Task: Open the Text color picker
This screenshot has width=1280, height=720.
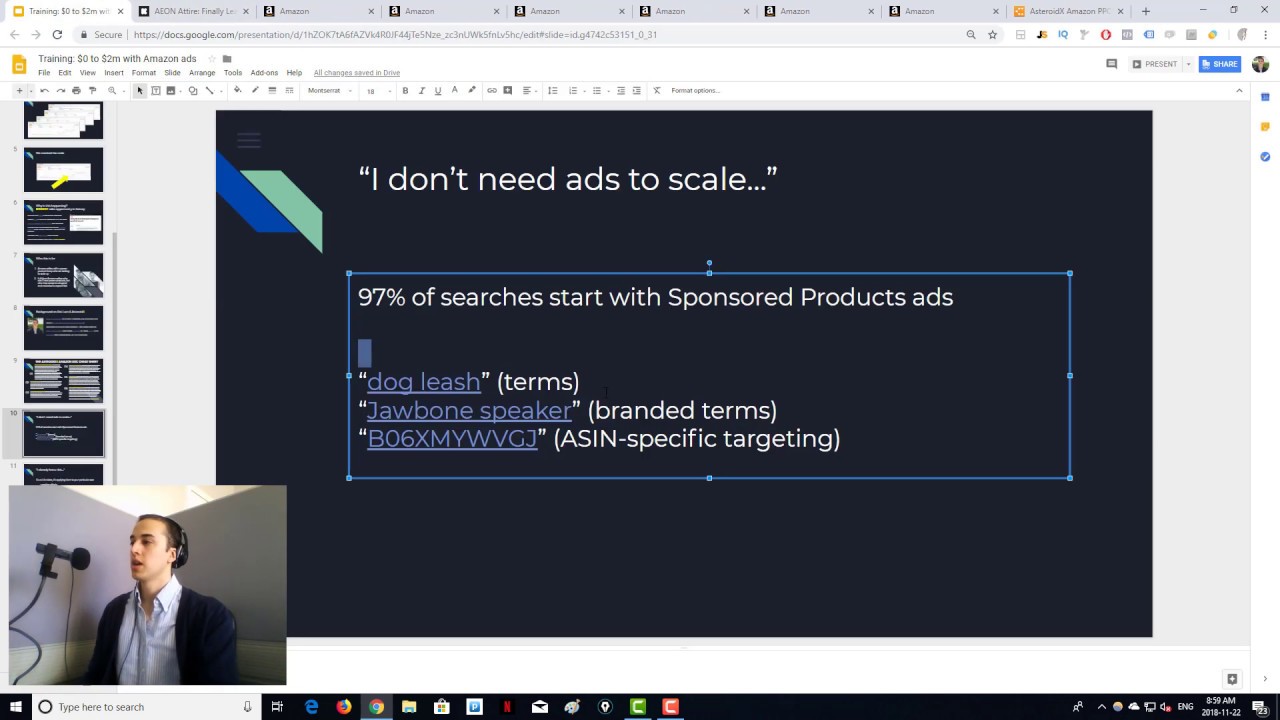Action: [x=454, y=90]
